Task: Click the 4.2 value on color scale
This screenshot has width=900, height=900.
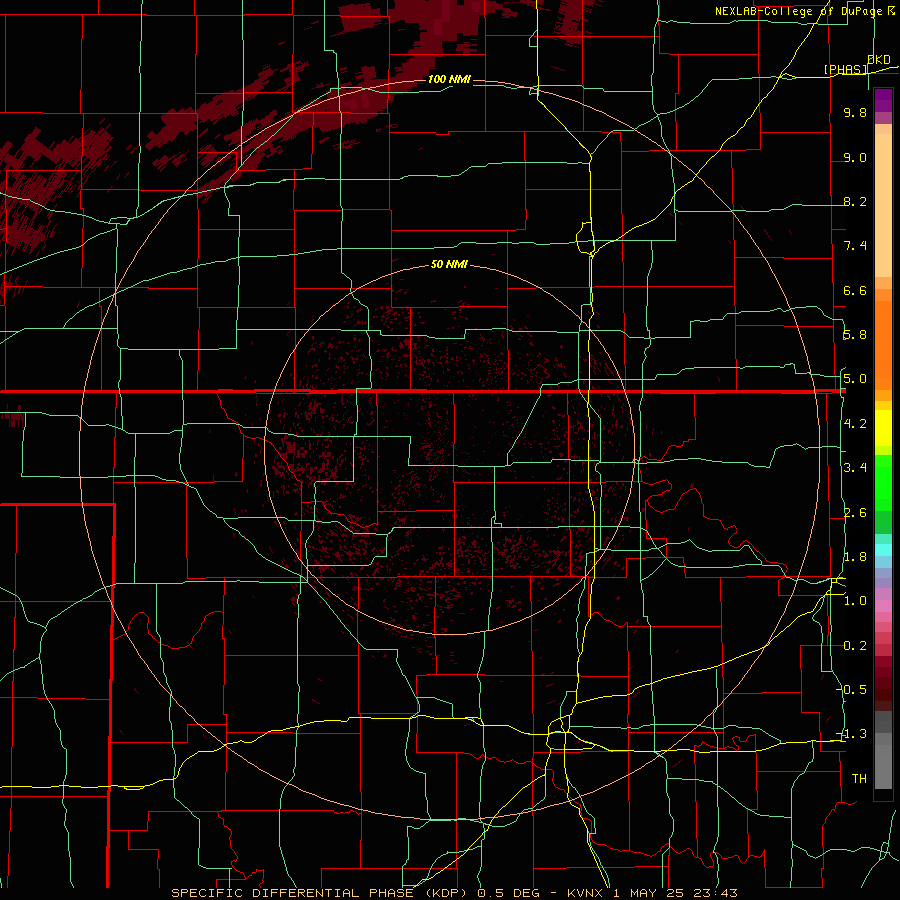Action: 855,424
